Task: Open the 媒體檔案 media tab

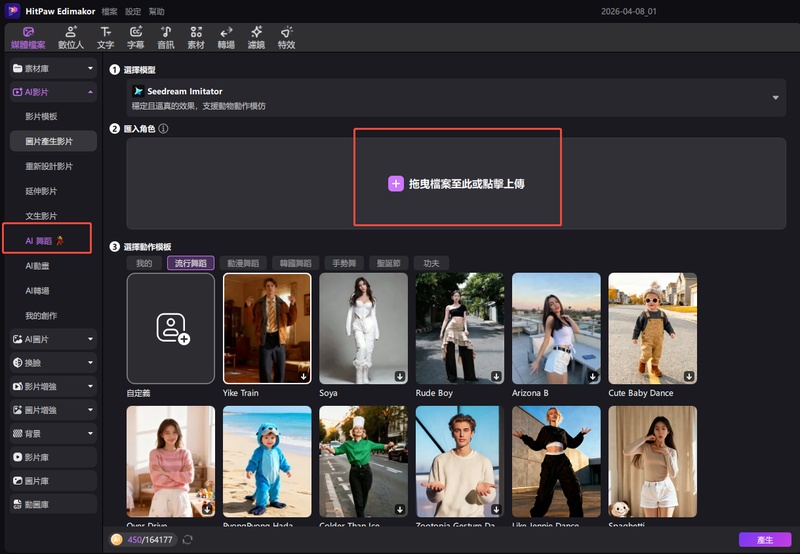Action: (x=28, y=38)
